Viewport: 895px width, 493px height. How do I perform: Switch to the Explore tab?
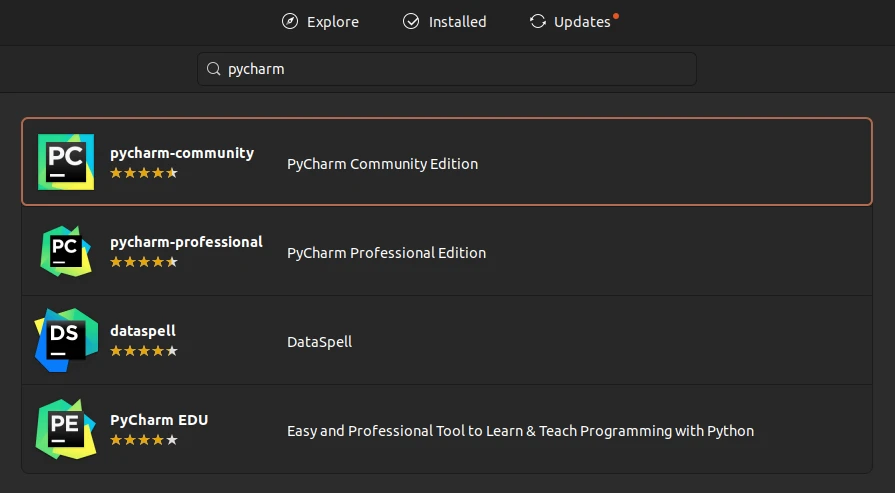click(x=321, y=22)
